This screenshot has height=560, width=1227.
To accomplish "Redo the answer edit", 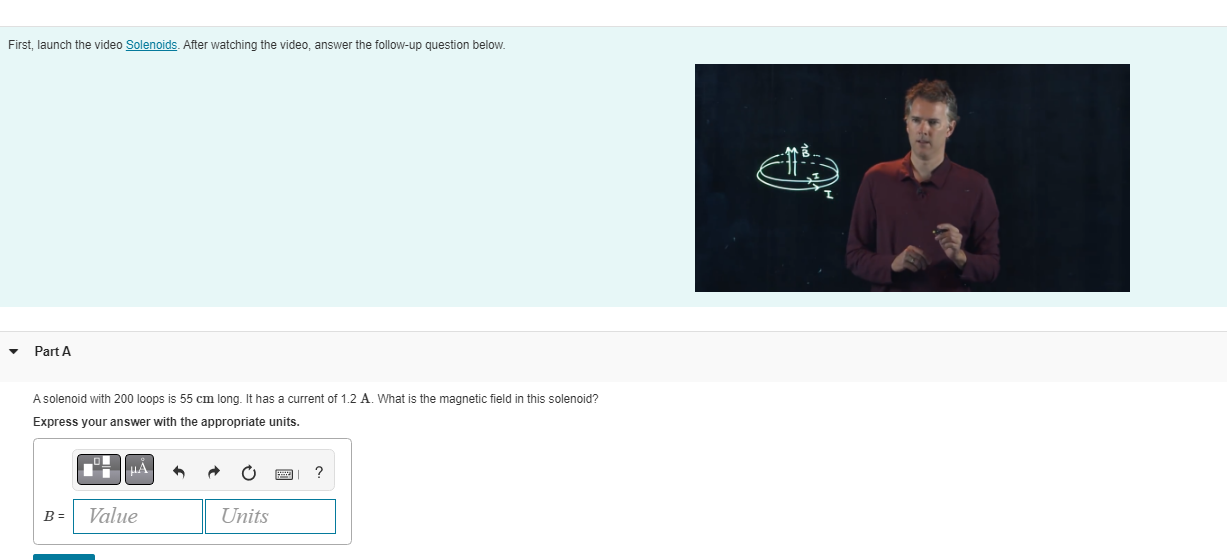I will point(213,472).
